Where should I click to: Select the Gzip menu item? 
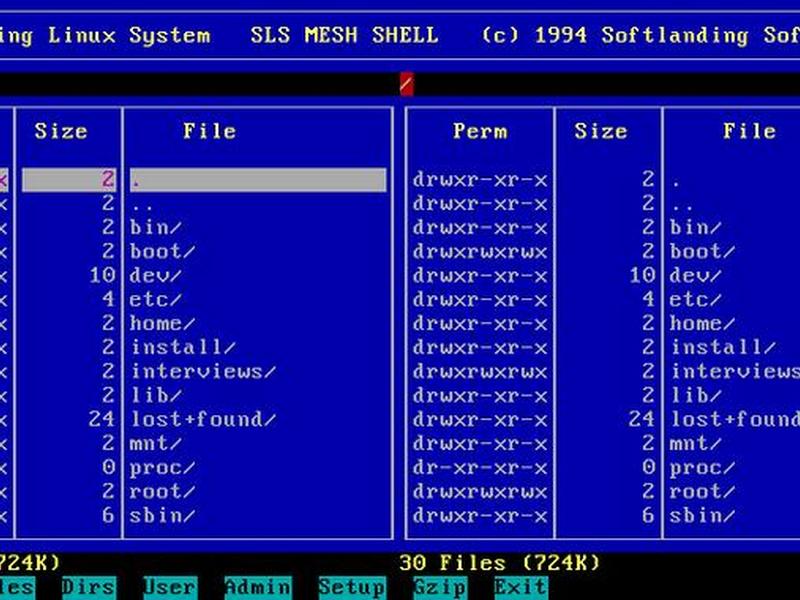(440, 587)
